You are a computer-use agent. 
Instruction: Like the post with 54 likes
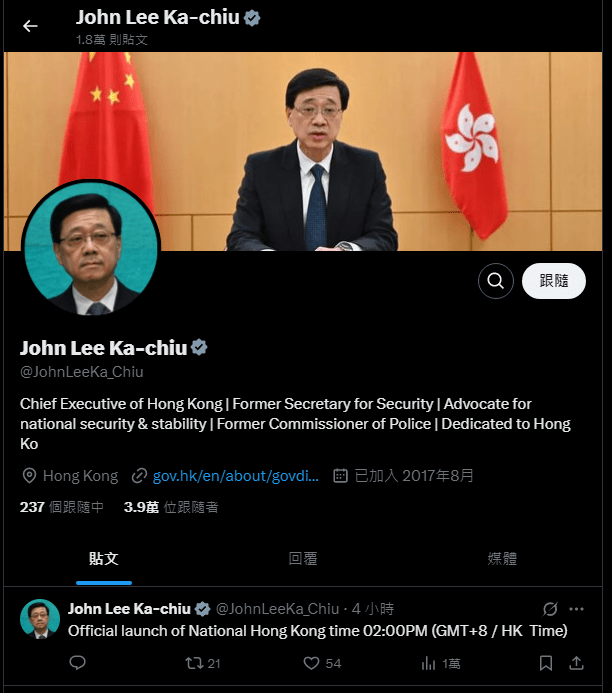click(x=322, y=663)
